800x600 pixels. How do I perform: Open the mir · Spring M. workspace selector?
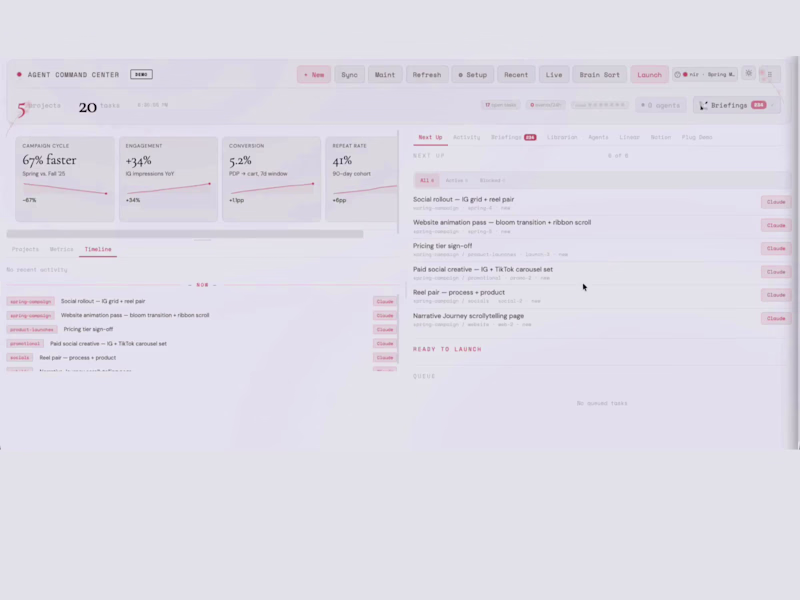(x=705, y=74)
